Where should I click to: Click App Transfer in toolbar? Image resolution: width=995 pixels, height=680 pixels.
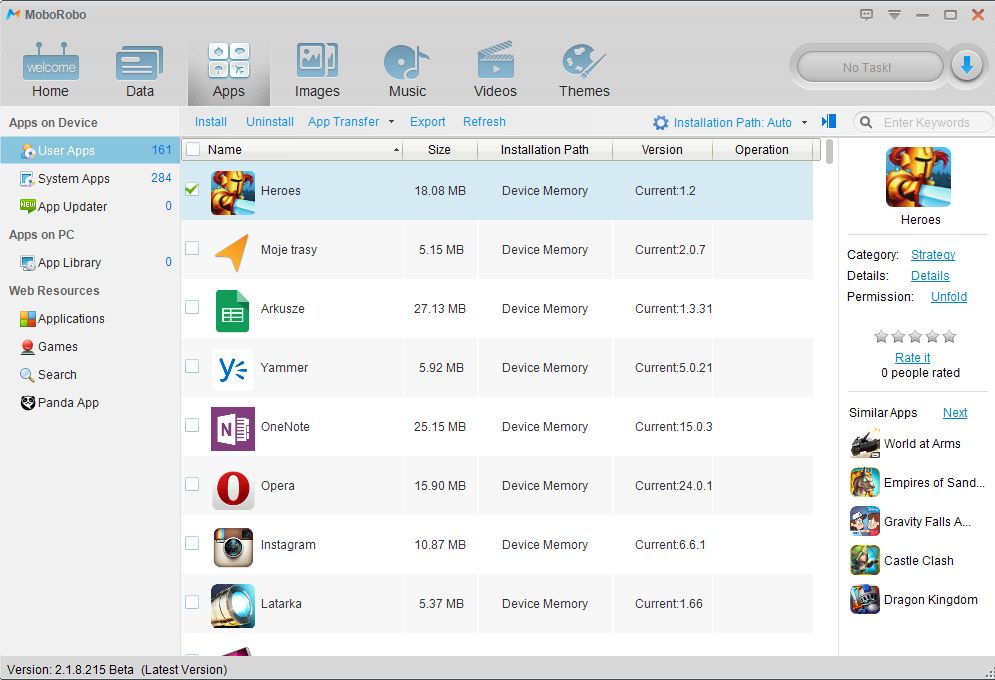point(343,122)
